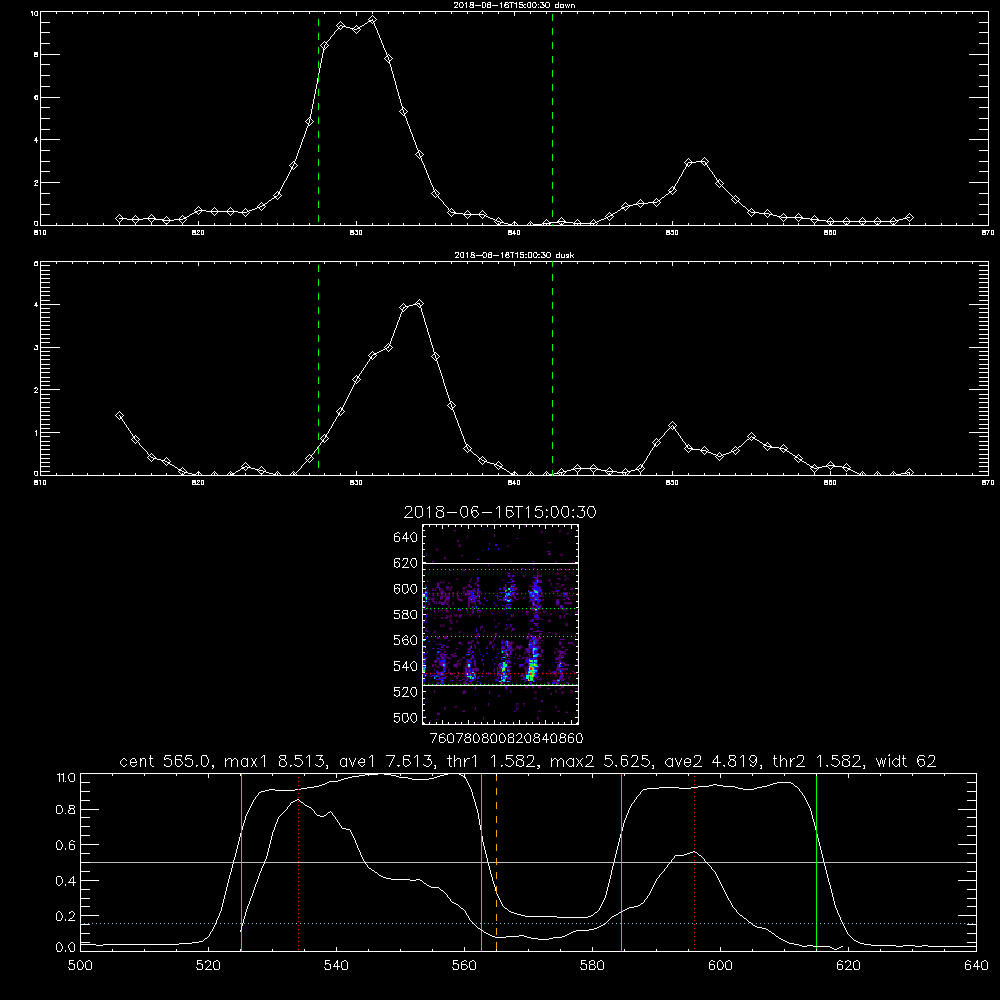The height and width of the screenshot is (1000, 1000).
Task: Click the bottom plot x-axis label '620'
Action: pyautogui.click(x=848, y=966)
